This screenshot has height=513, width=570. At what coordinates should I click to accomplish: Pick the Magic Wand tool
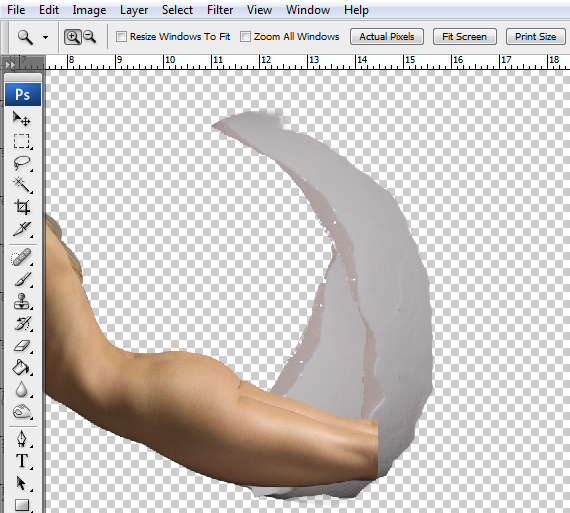coord(21,185)
